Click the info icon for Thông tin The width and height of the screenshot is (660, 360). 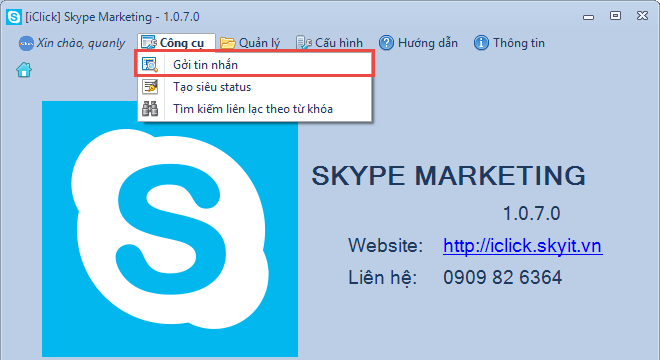click(481, 43)
